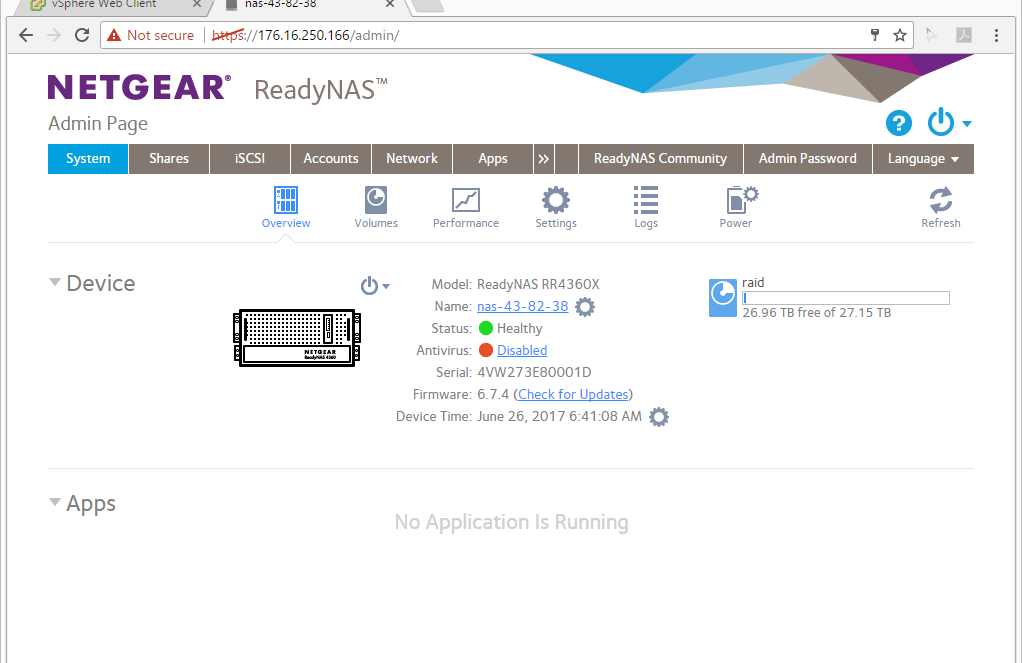Click the Healthy status text

[x=519, y=329]
